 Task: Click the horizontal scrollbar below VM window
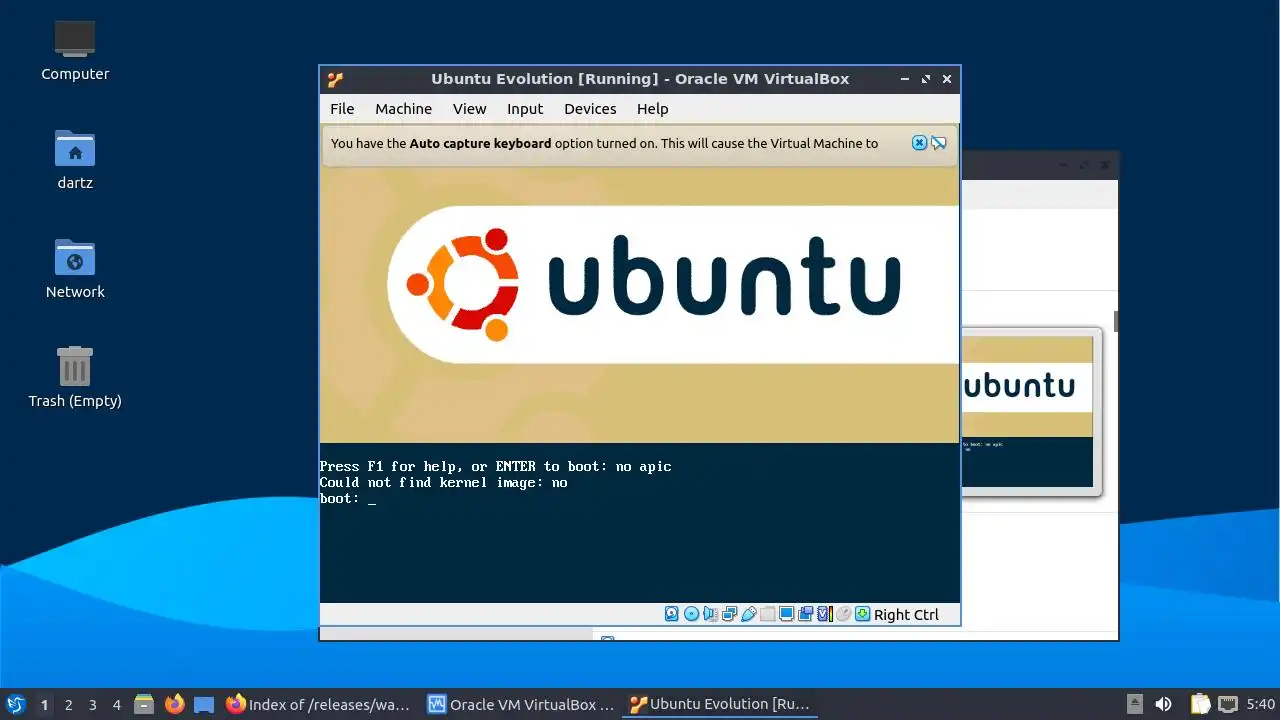[456, 633]
